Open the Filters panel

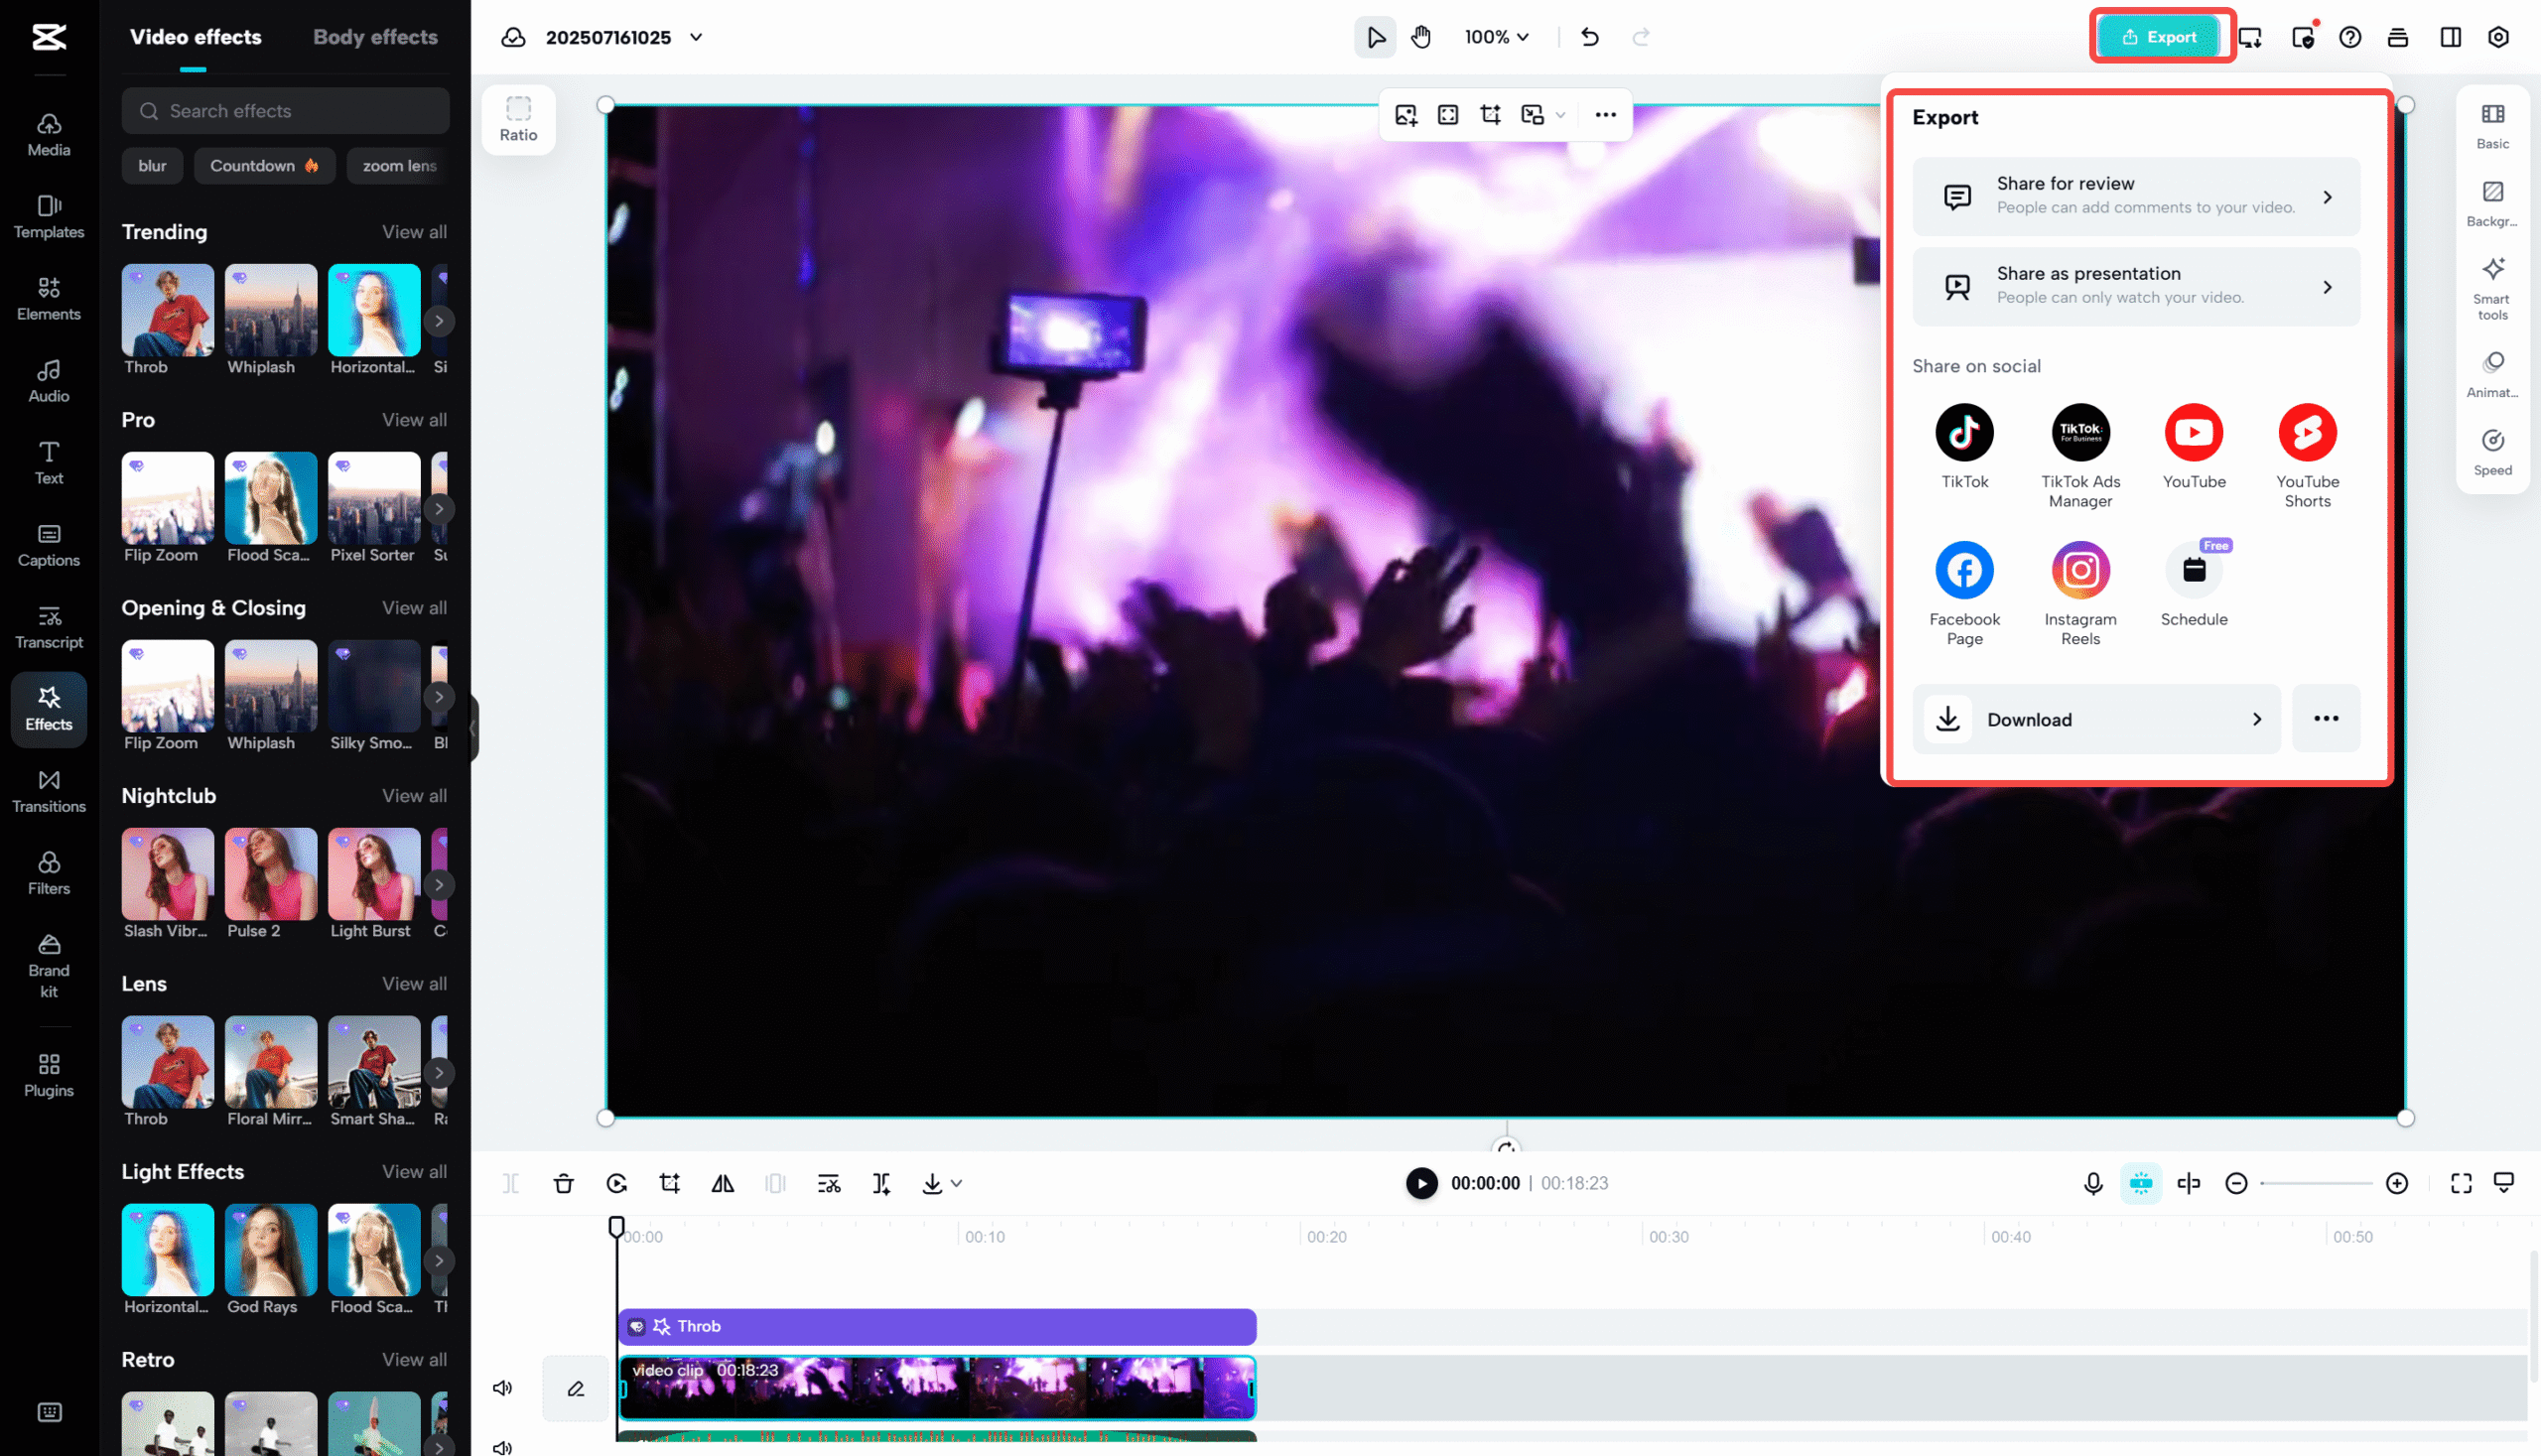49,873
